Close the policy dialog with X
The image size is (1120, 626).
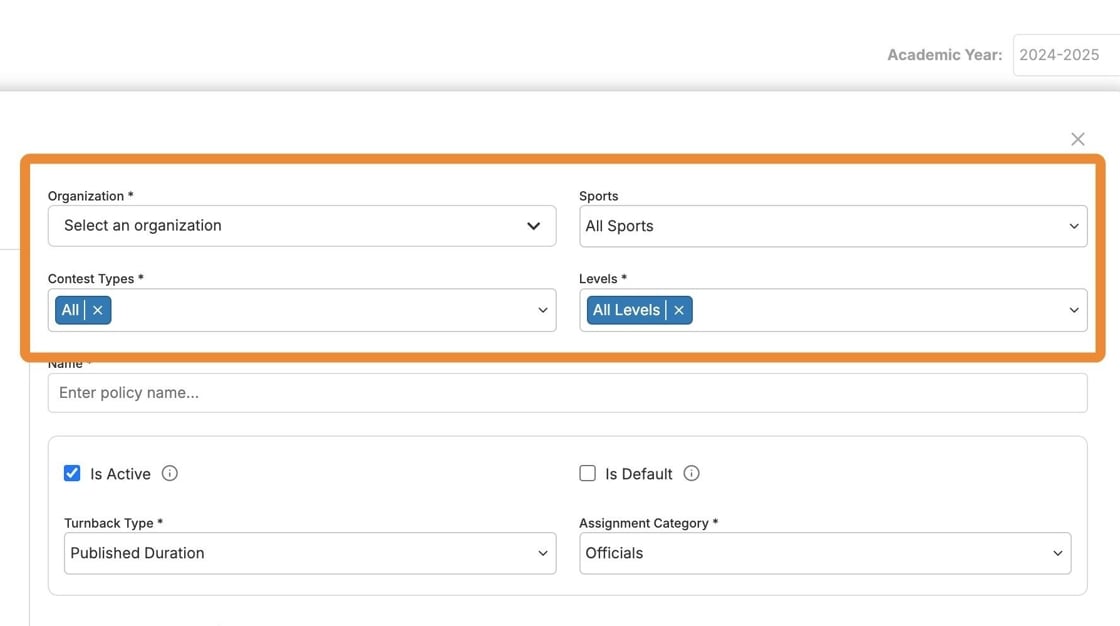pyautogui.click(x=1077, y=139)
